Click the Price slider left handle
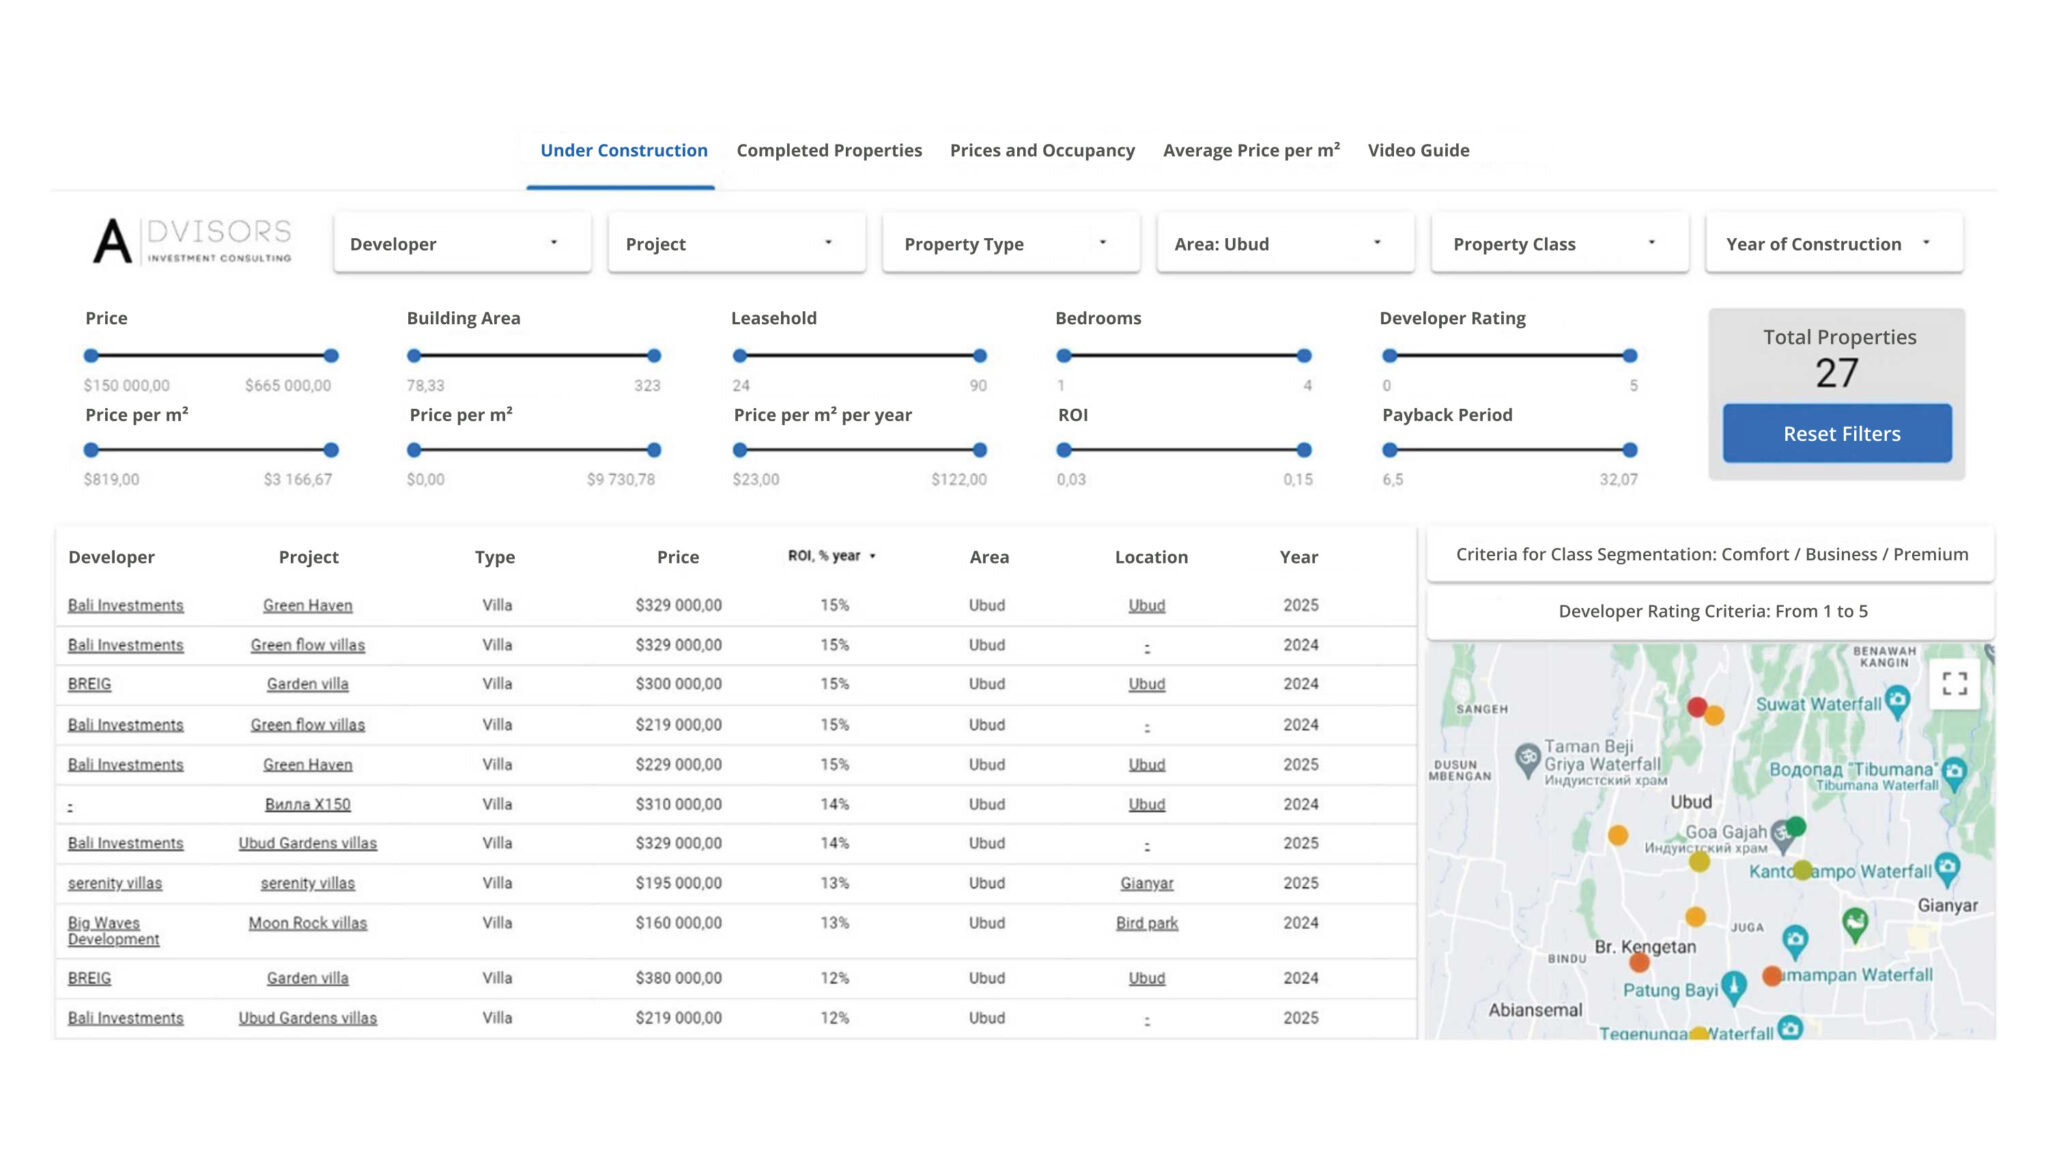 click(91, 356)
